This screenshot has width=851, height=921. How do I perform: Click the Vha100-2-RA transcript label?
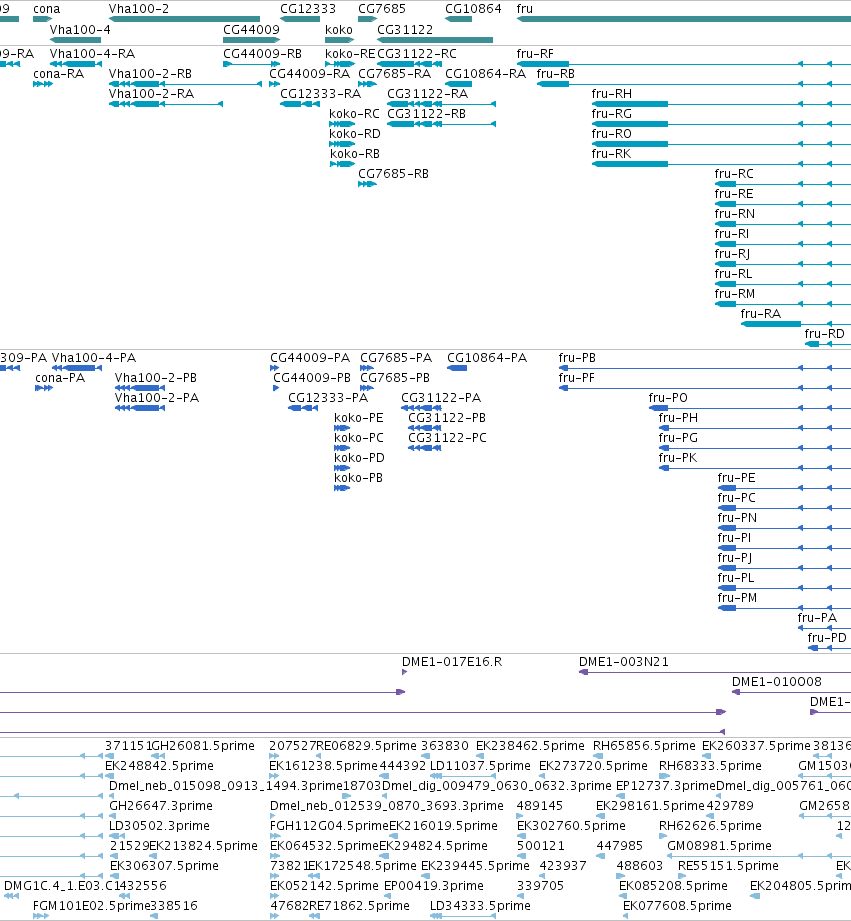pos(152,93)
